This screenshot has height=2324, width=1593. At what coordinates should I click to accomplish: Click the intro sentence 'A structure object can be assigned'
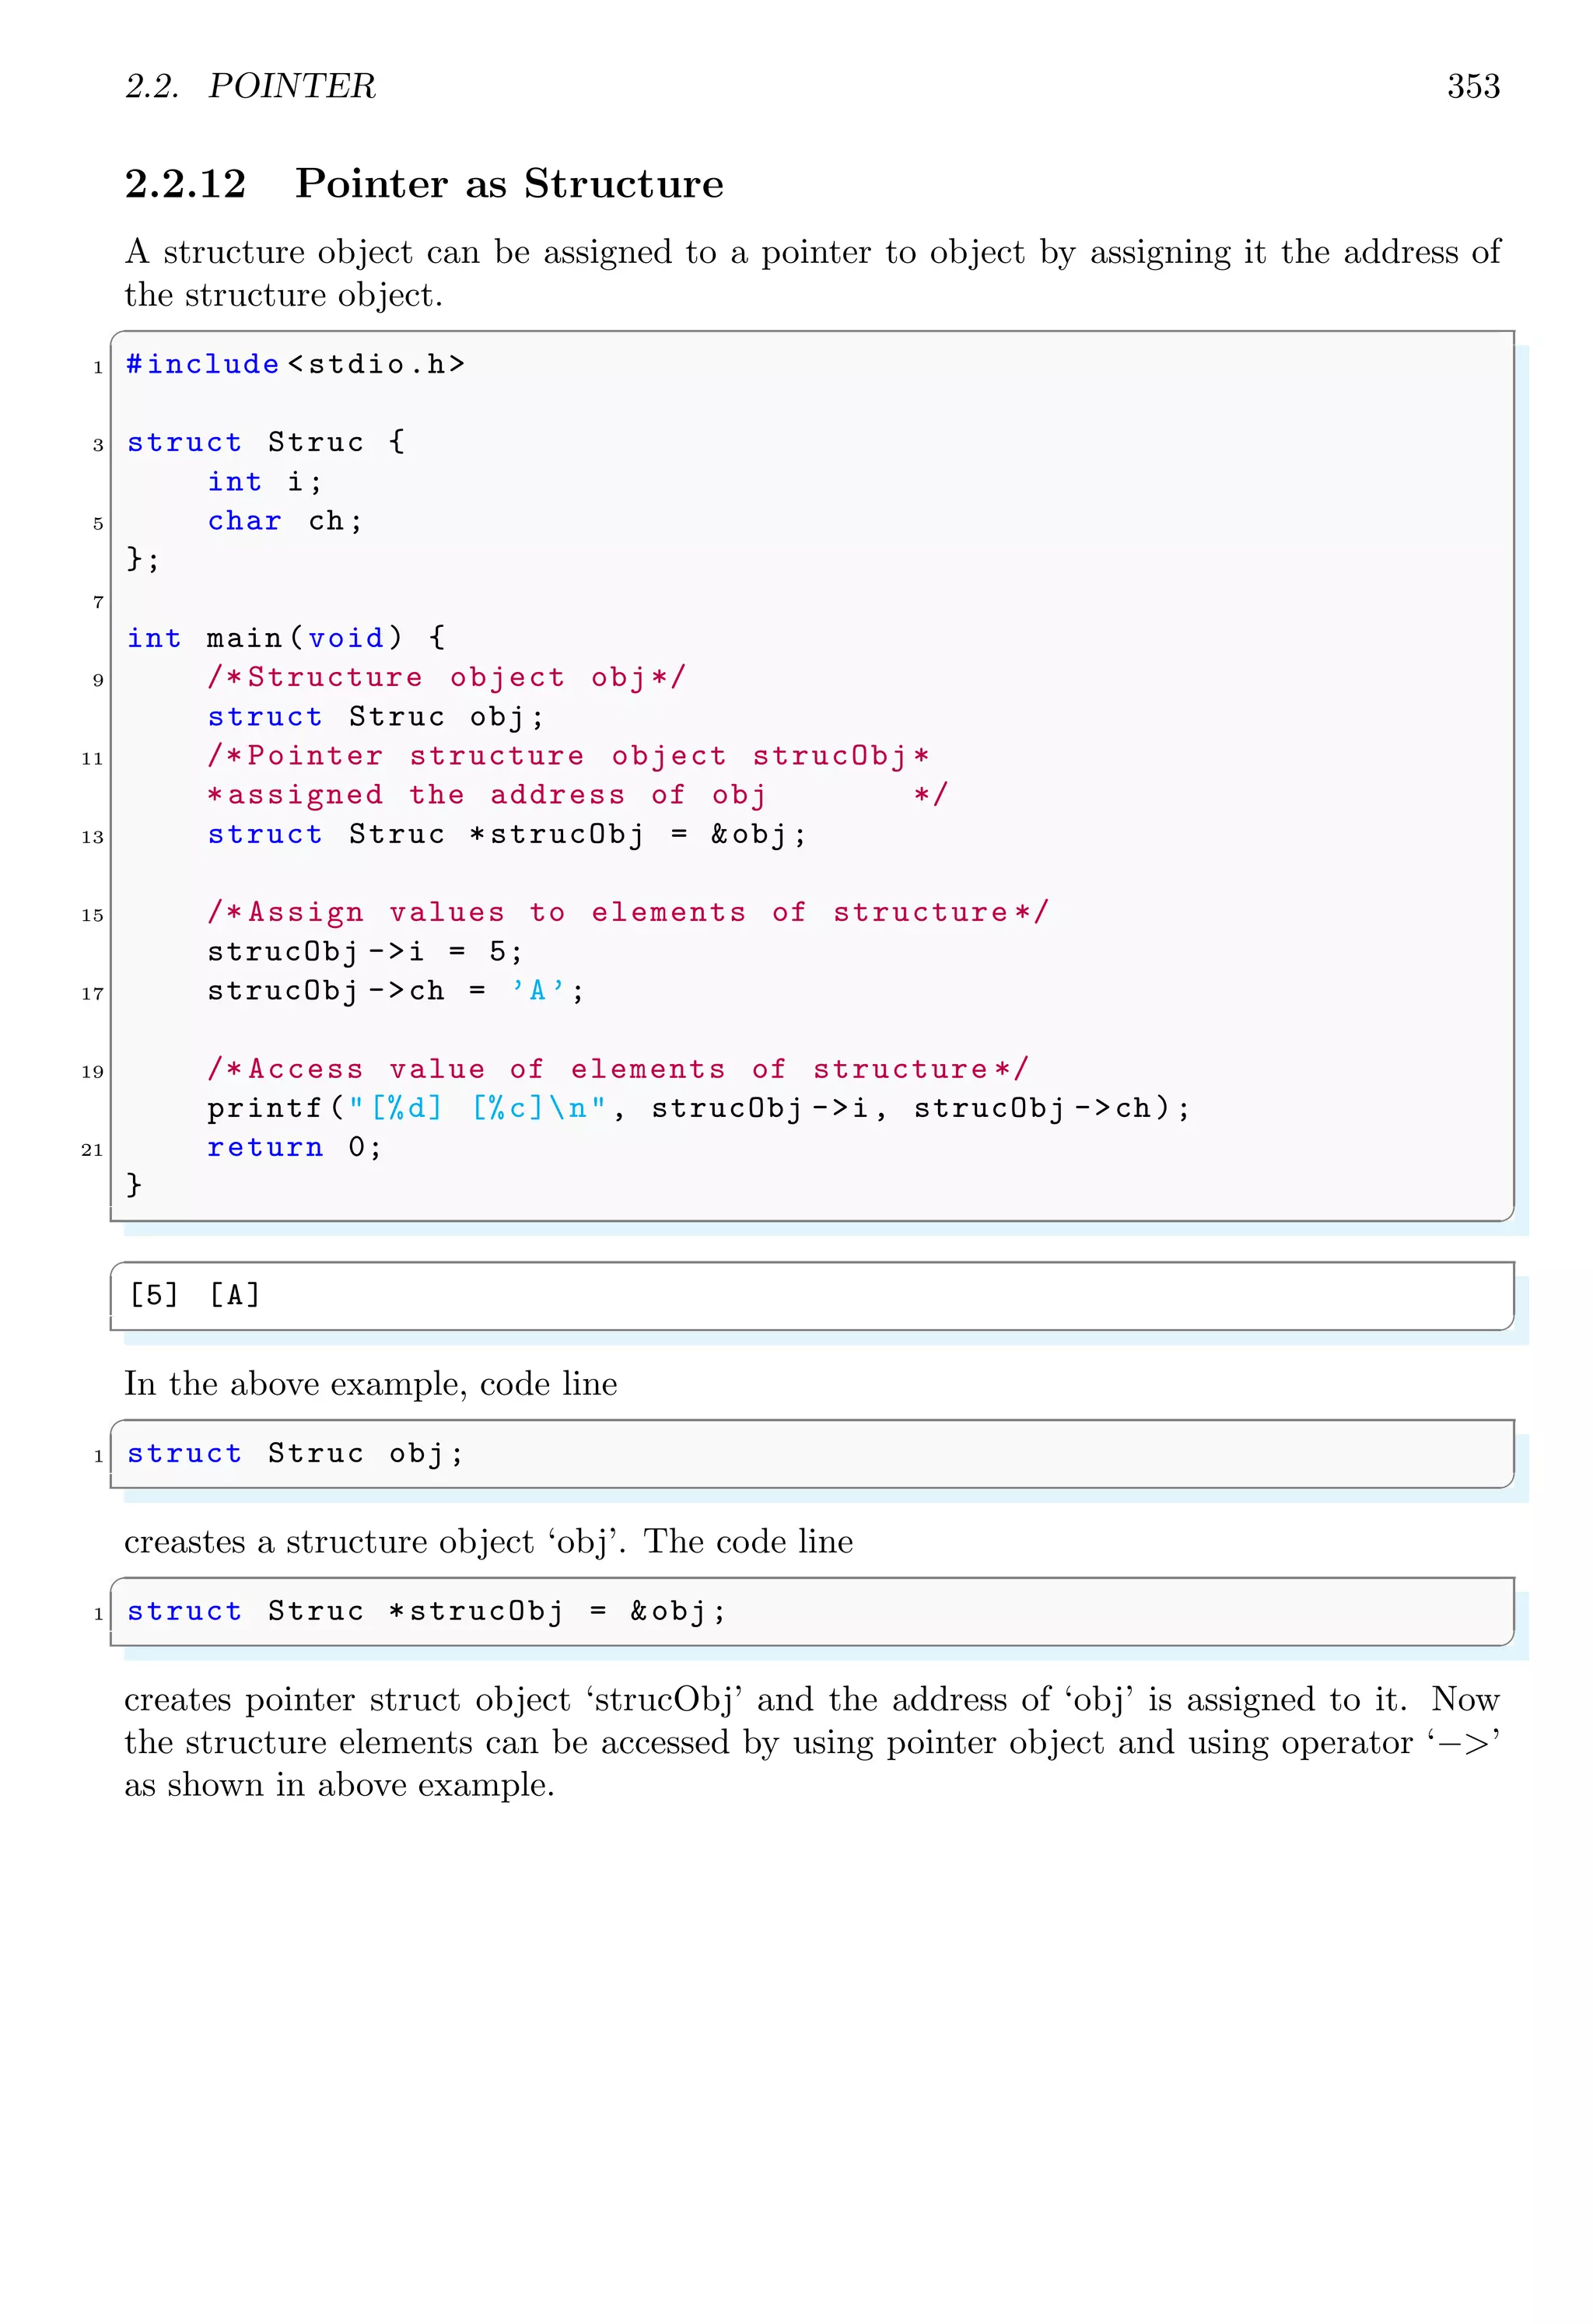tap(812, 273)
